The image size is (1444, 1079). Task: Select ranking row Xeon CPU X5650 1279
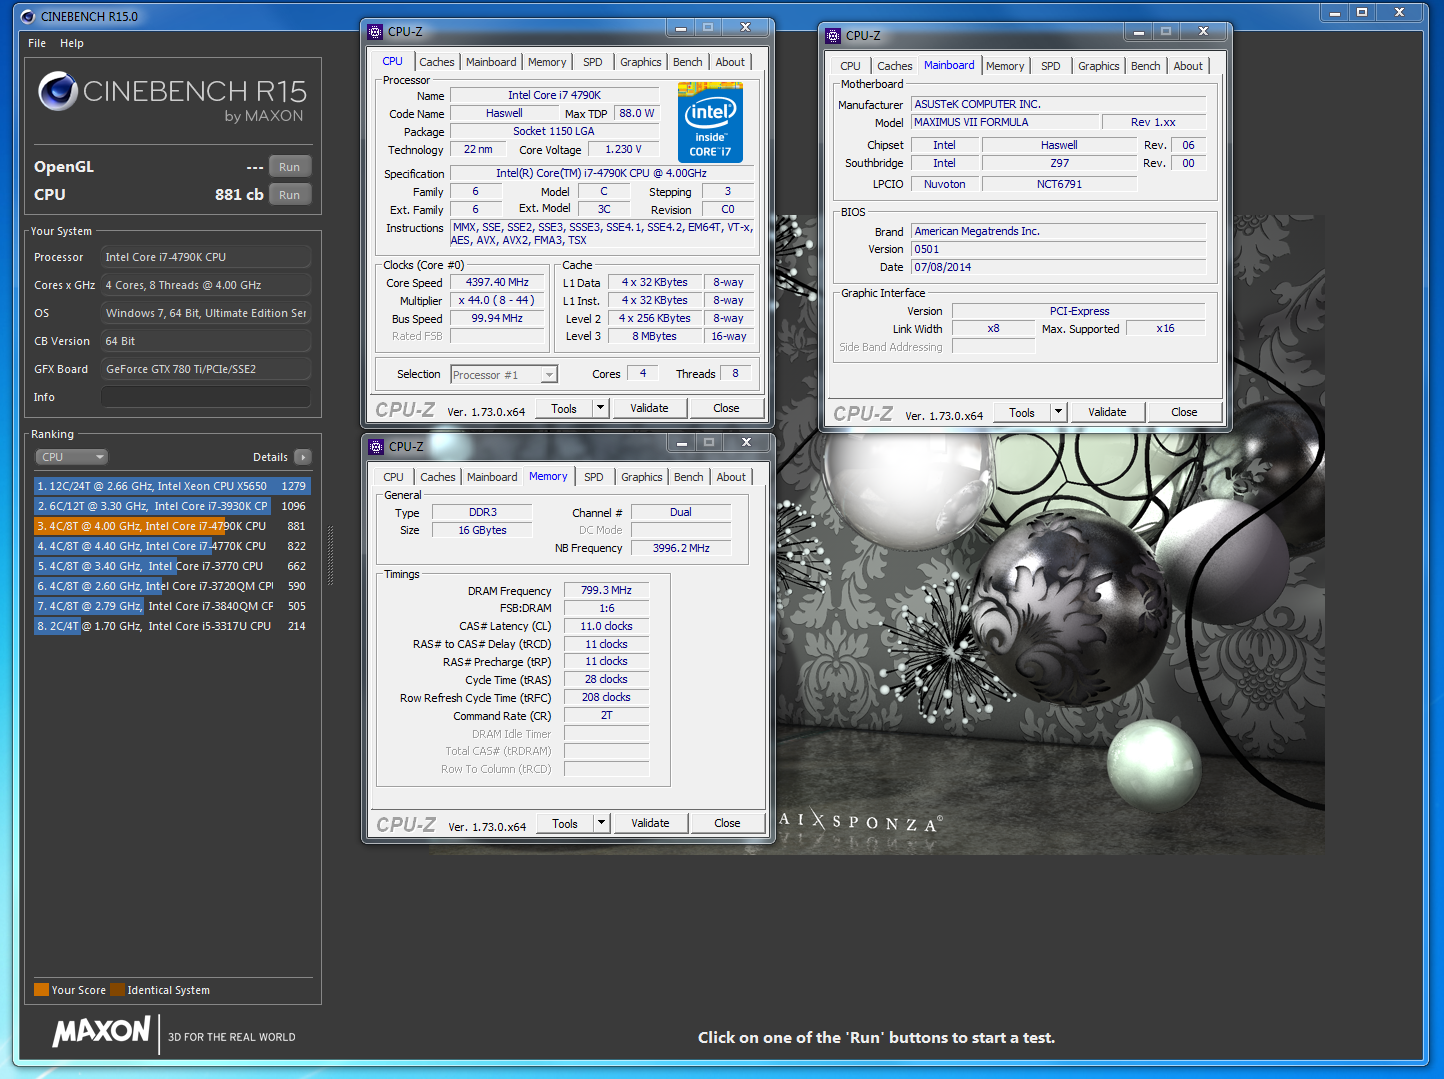pyautogui.click(x=172, y=486)
